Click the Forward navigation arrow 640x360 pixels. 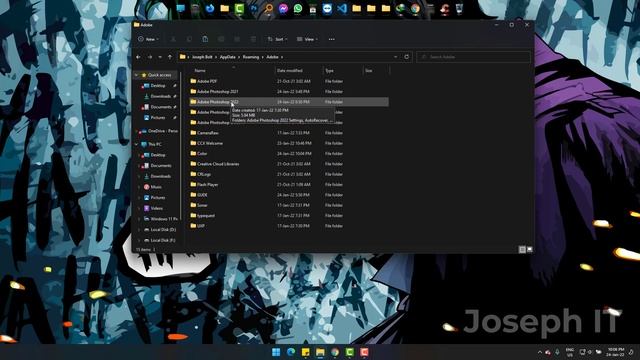click(150, 57)
